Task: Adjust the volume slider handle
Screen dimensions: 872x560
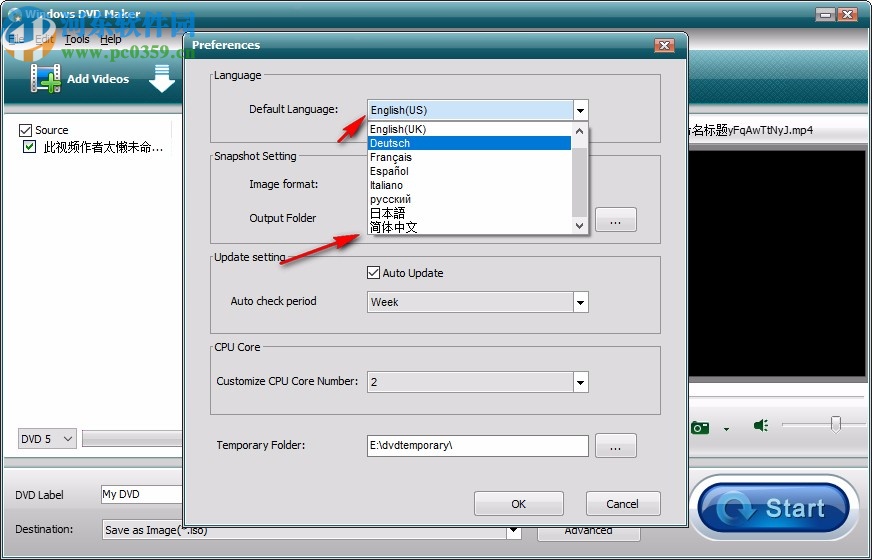Action: [835, 424]
